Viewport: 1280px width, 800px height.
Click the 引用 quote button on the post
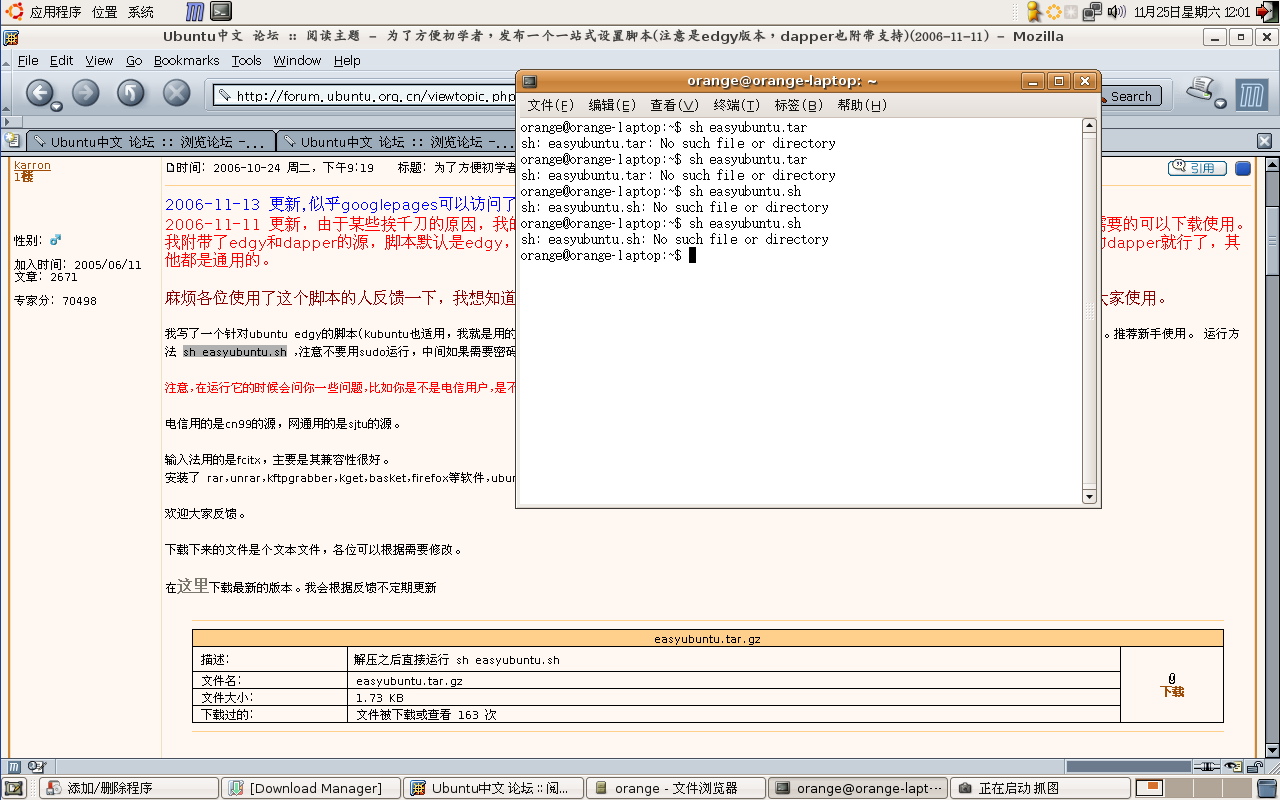click(x=1197, y=168)
